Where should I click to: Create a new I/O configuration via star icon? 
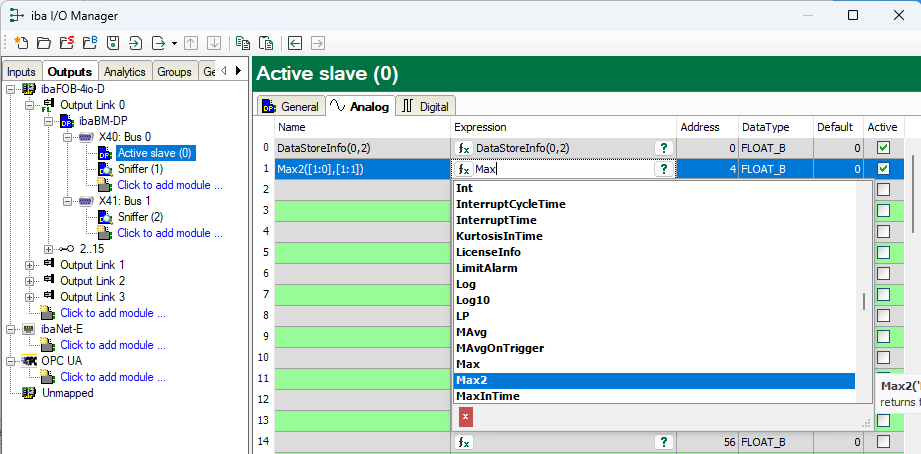click(x=21, y=43)
